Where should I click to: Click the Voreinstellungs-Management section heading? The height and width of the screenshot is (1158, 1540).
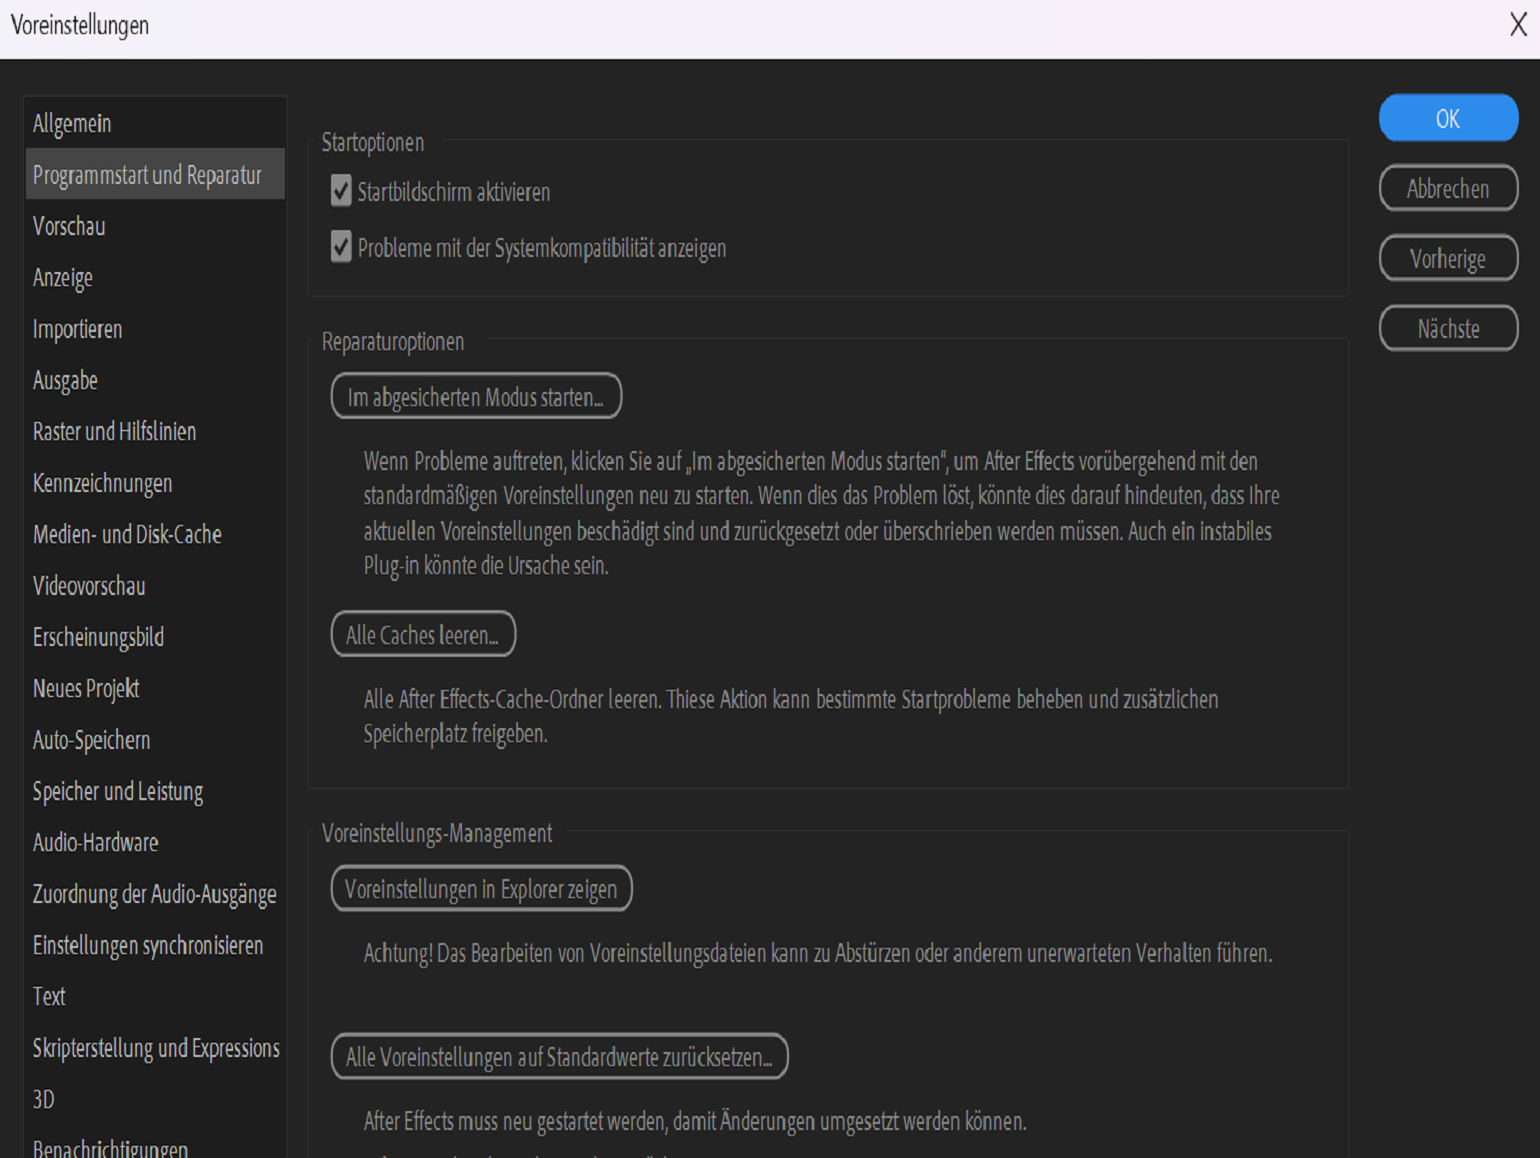[x=437, y=833]
